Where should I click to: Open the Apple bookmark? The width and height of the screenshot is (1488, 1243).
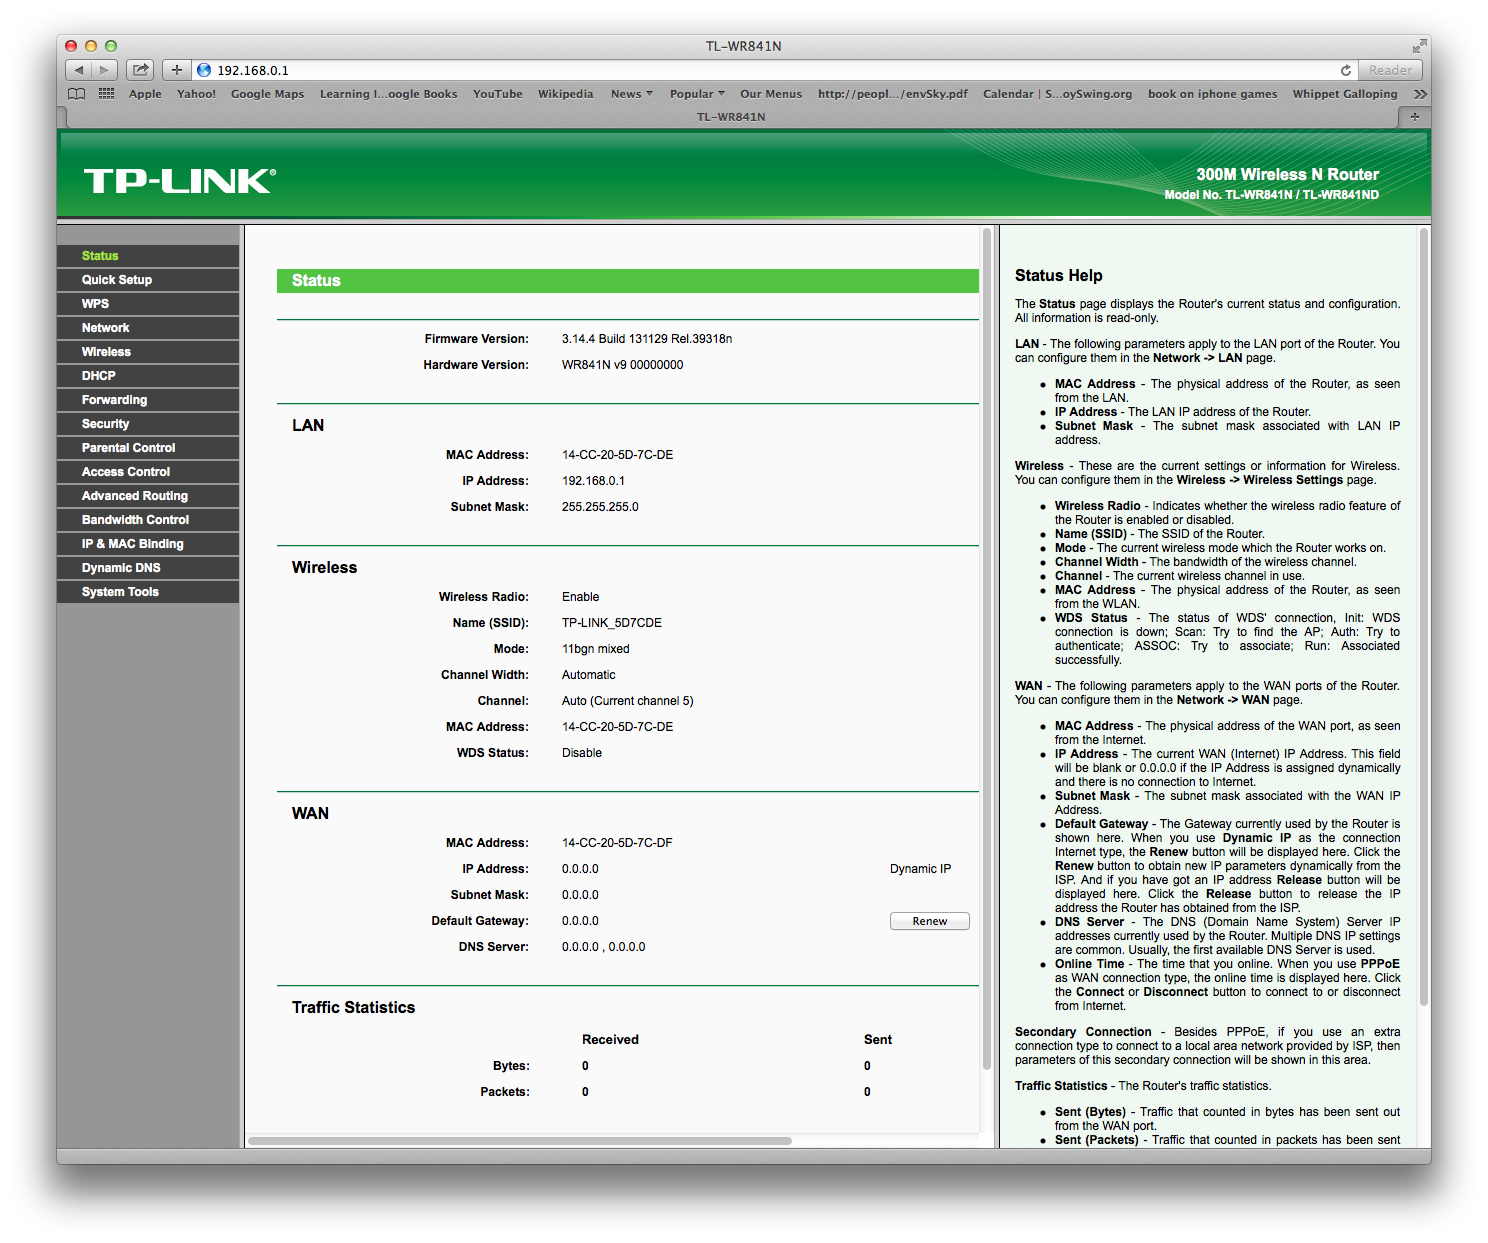pyautogui.click(x=145, y=94)
